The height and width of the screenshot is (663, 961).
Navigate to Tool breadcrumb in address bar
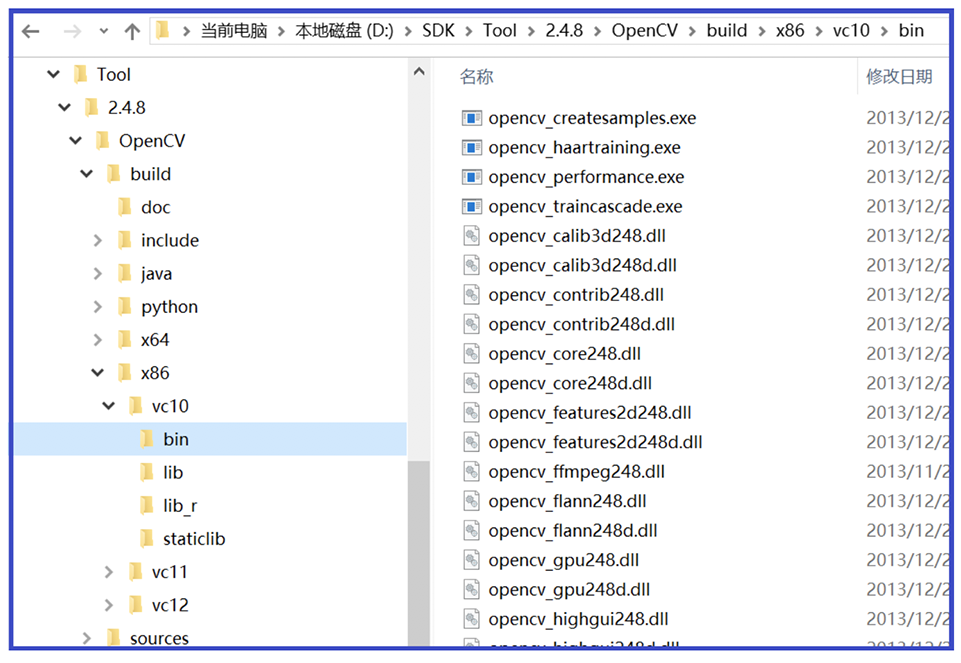pos(499,31)
